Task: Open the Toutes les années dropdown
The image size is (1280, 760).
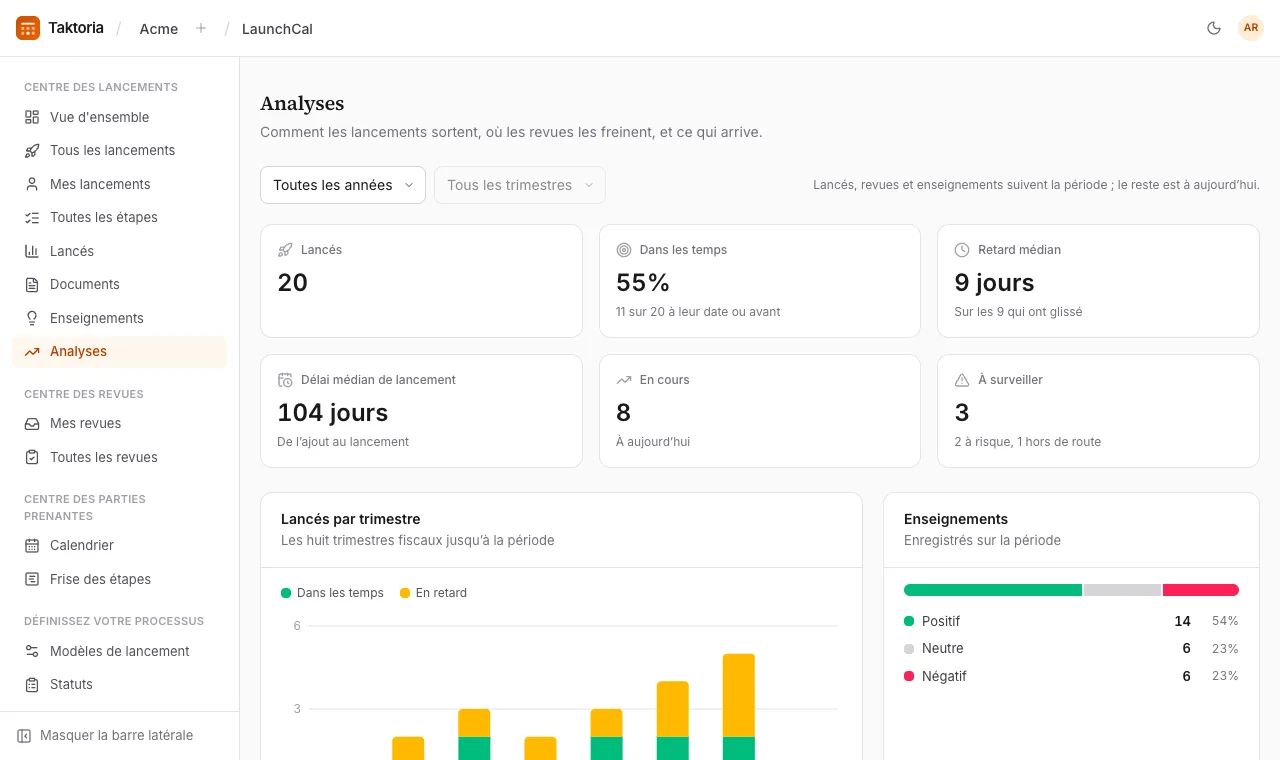Action: tap(343, 185)
